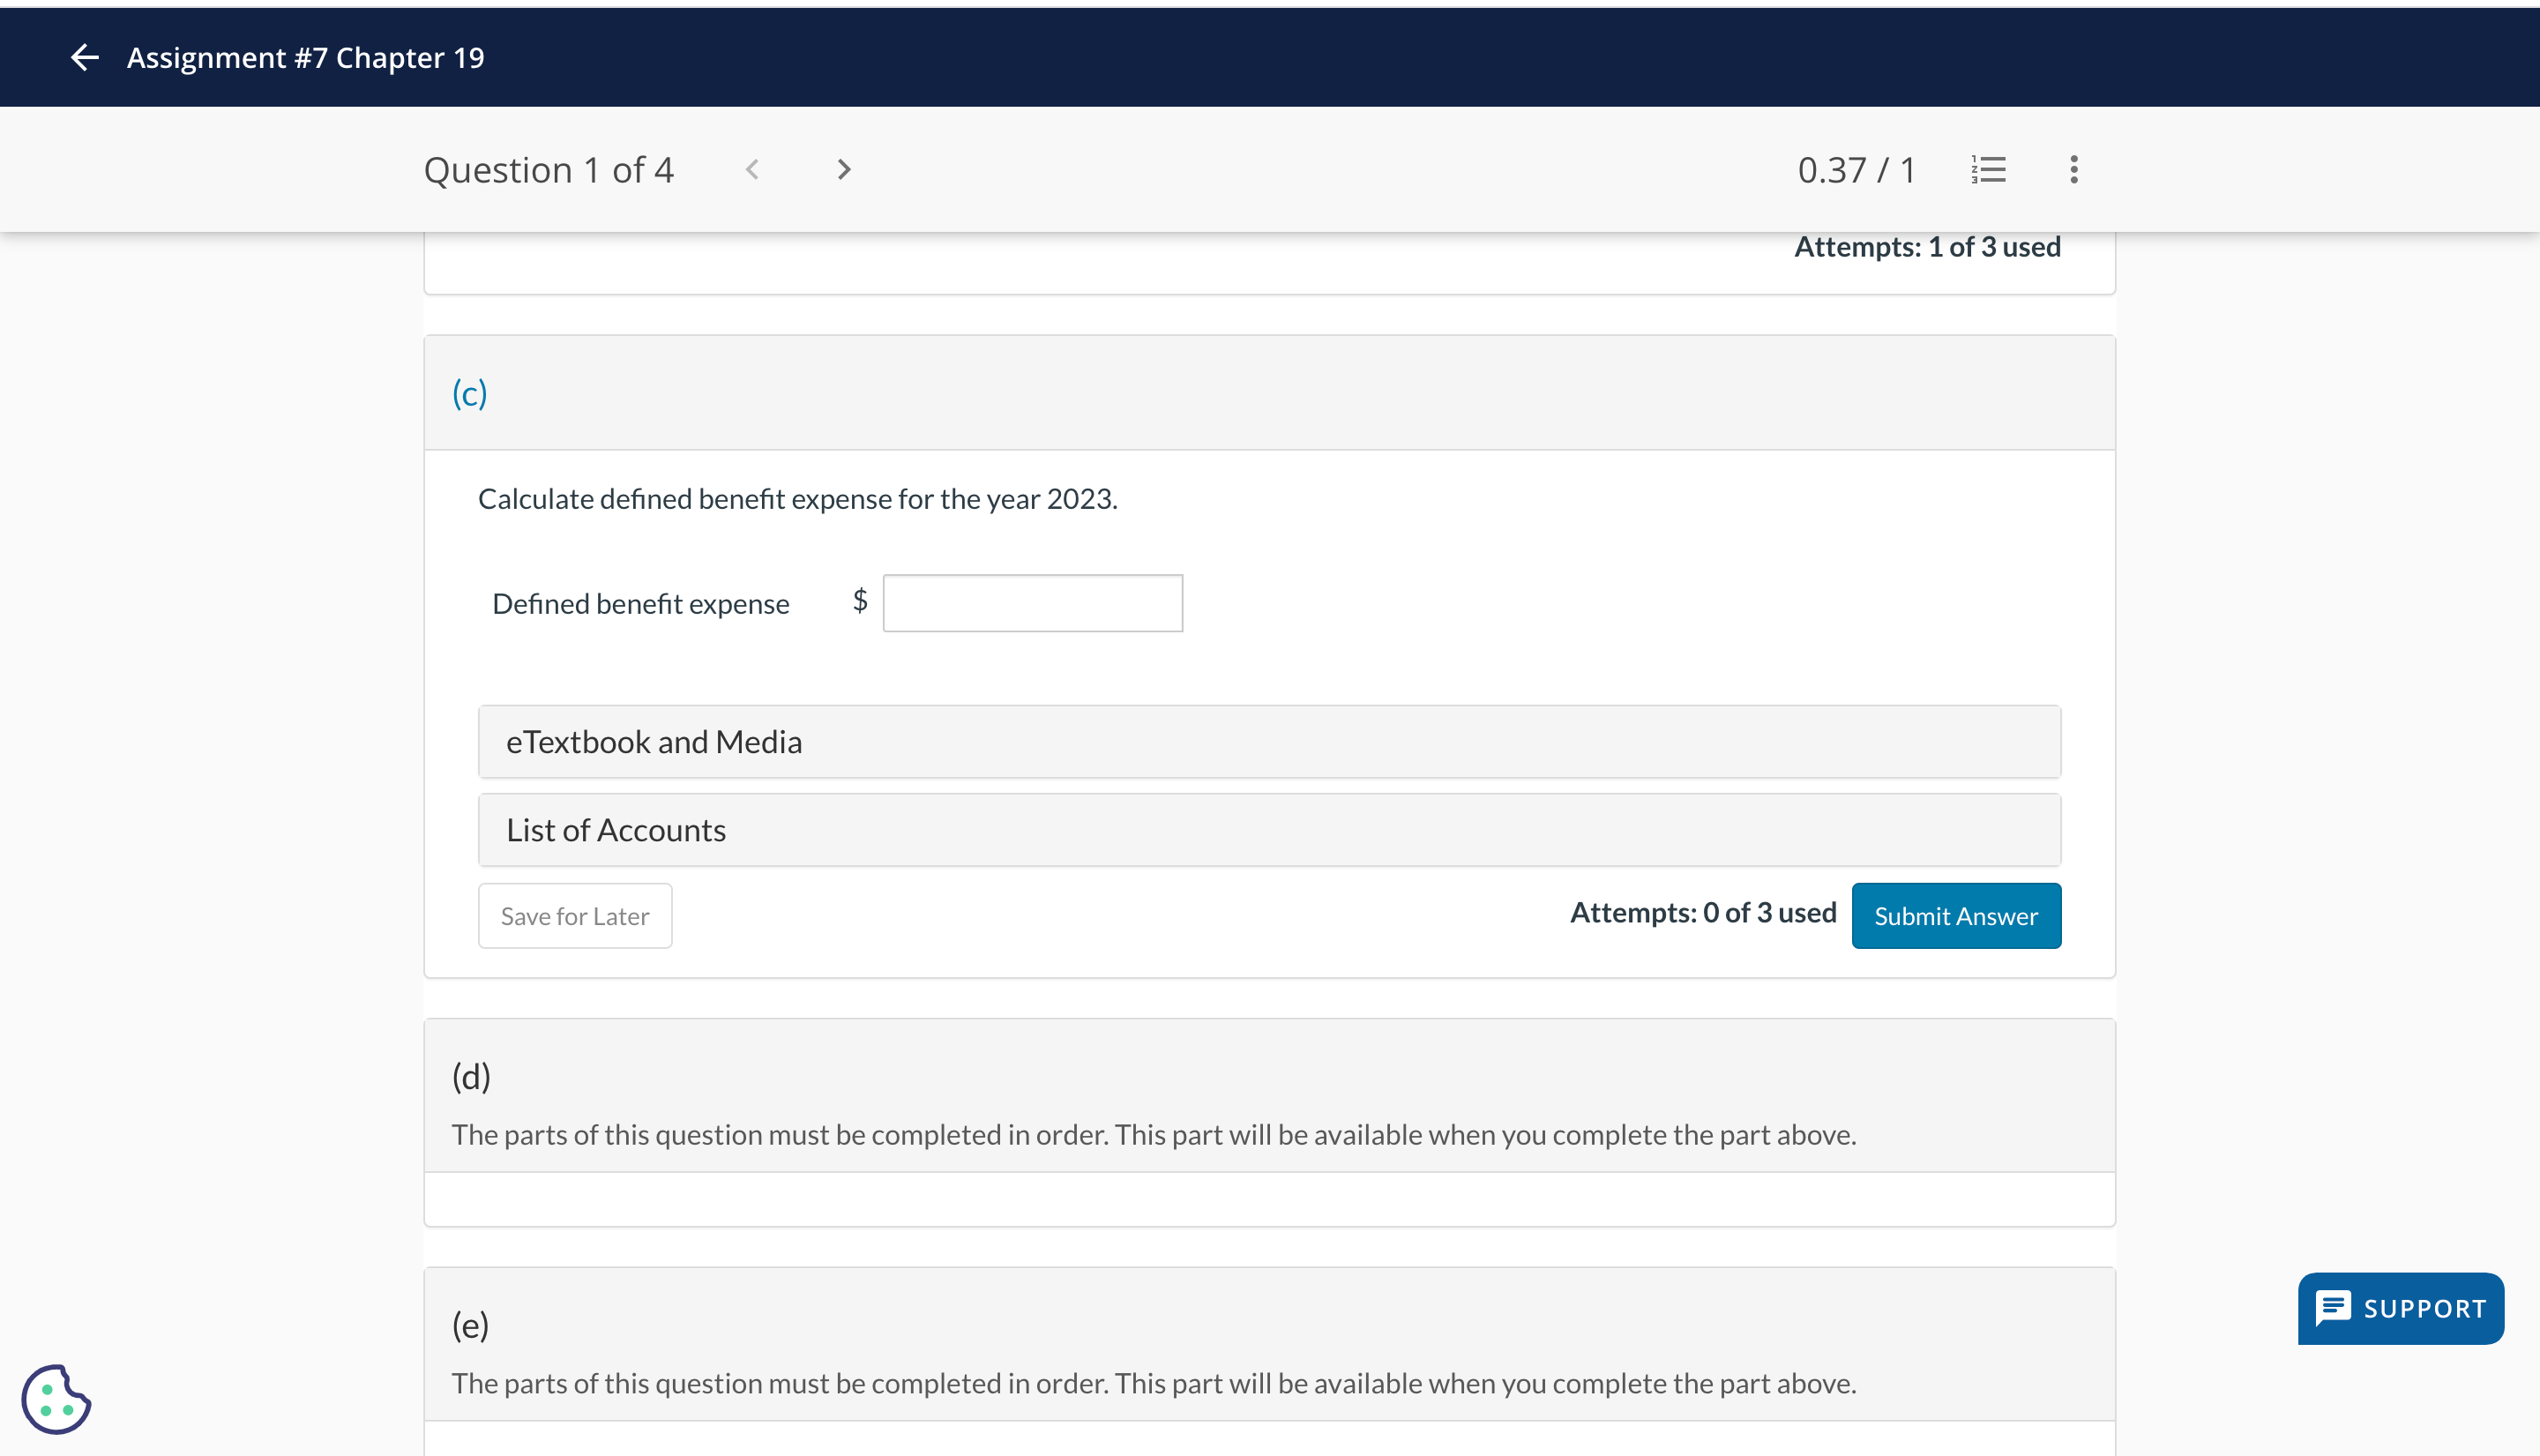
Task: Click the Attempts 0 of 3 used text
Action: pyautogui.click(x=1703, y=913)
